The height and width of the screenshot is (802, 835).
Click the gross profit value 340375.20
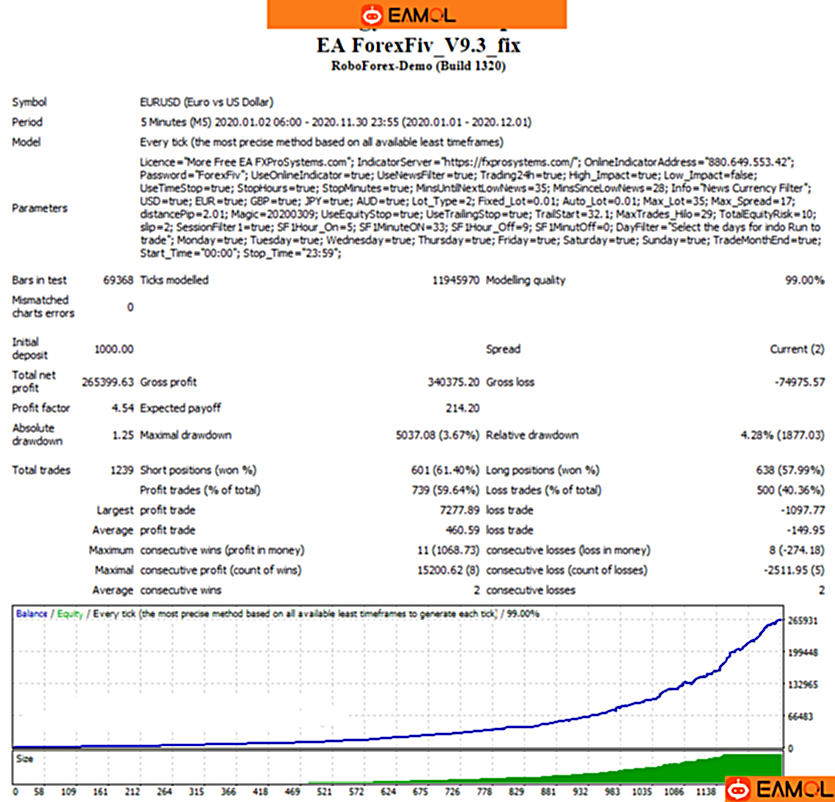(x=454, y=382)
